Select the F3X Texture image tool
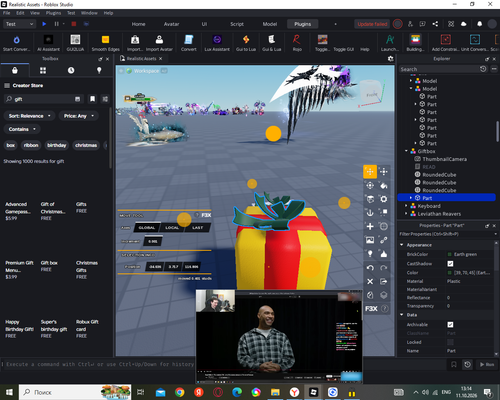The image size is (500, 400). [x=370, y=240]
